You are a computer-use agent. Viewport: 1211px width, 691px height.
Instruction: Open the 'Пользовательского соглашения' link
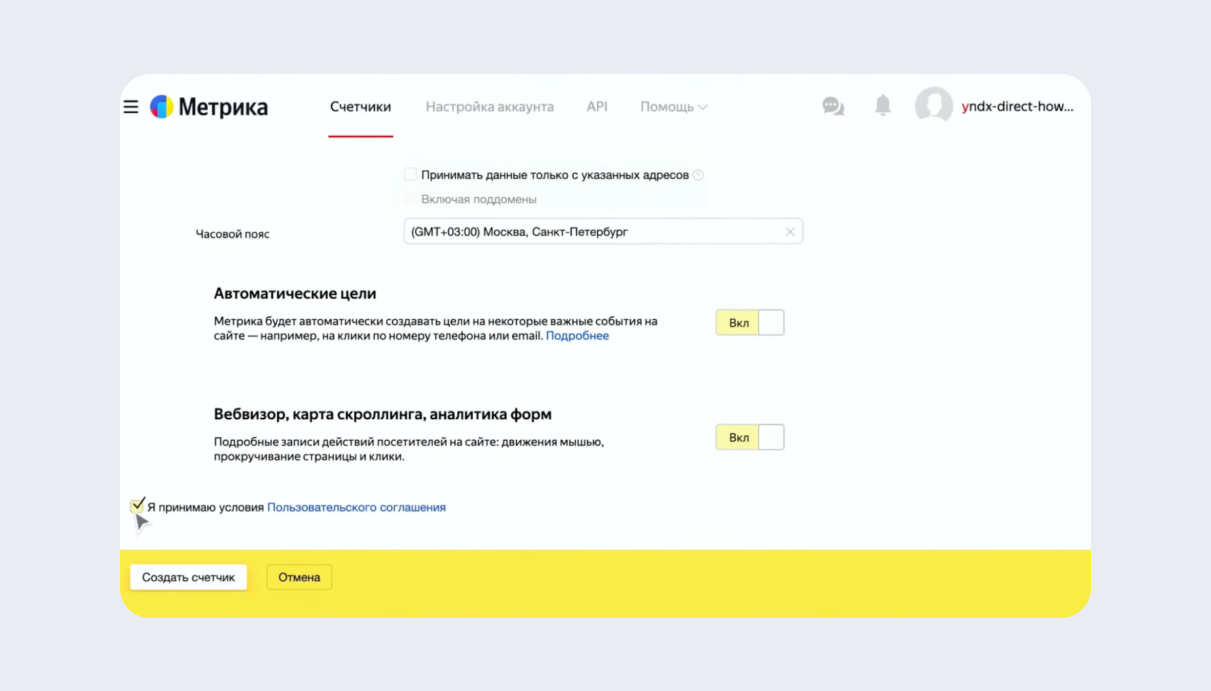[356, 507]
